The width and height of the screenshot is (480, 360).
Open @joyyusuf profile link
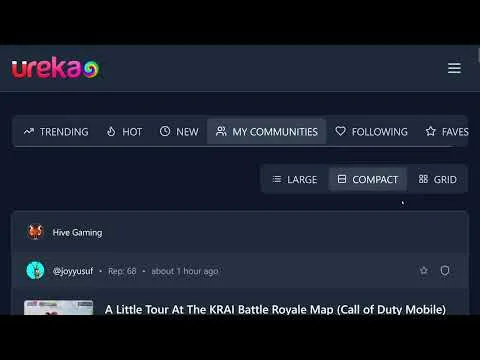pyautogui.click(x=73, y=271)
